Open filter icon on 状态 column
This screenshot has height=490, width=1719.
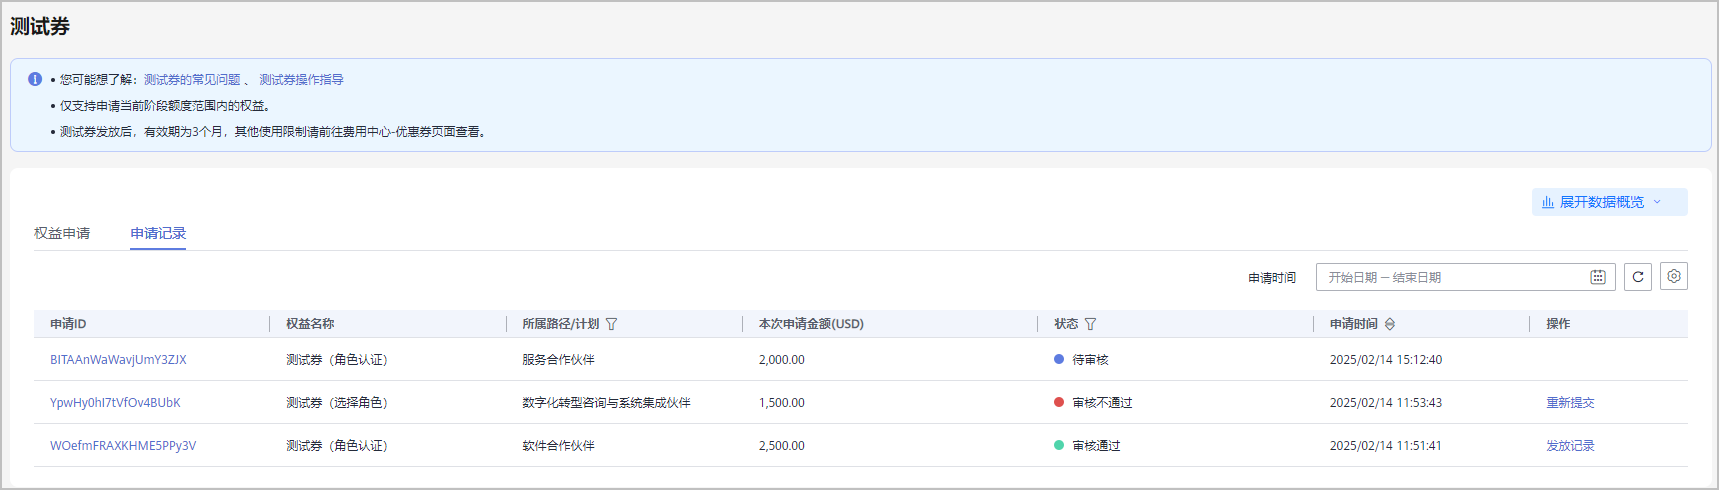1091,324
